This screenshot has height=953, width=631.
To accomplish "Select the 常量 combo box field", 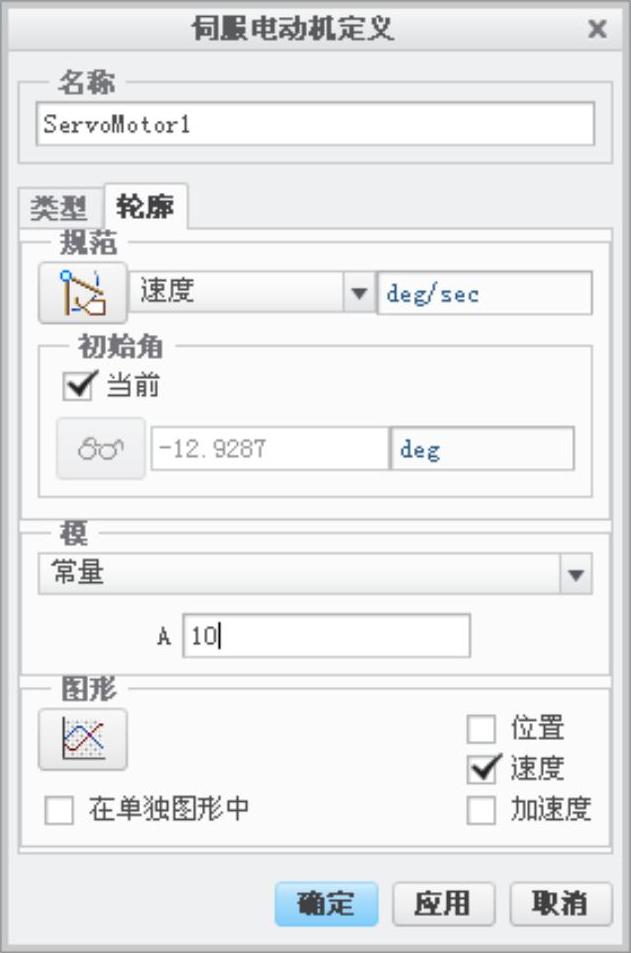I will click(315, 574).
